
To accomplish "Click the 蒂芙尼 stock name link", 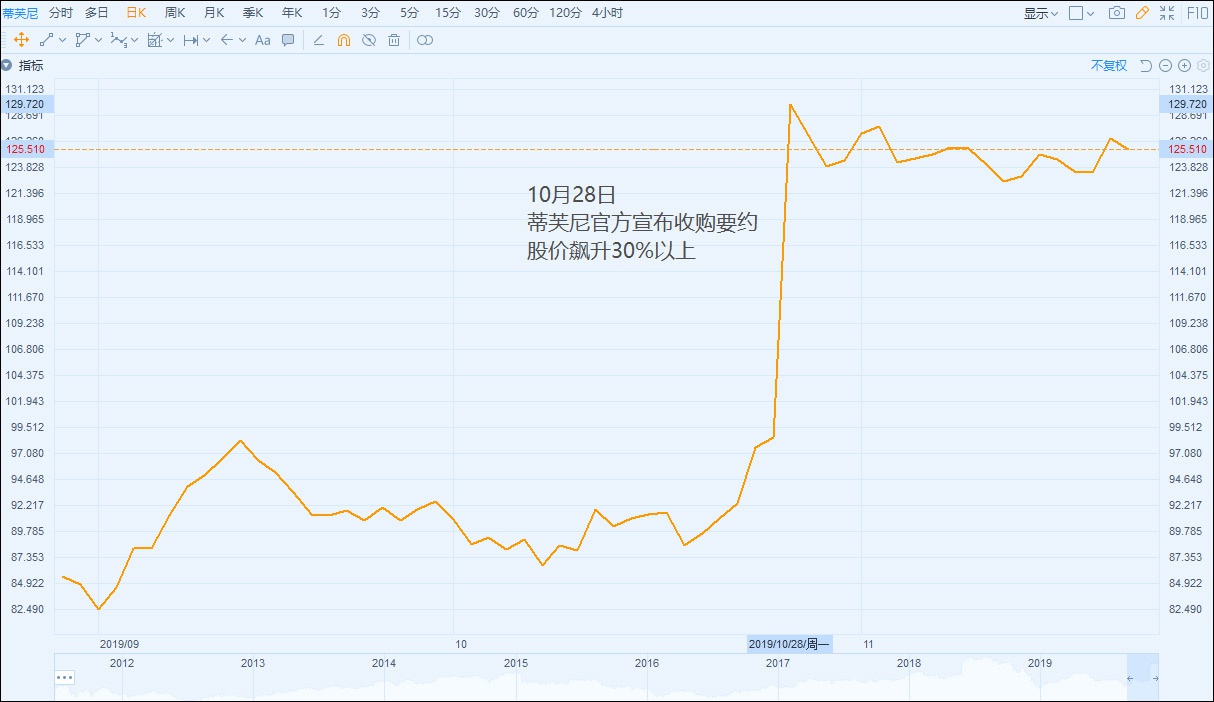I will pos(20,13).
